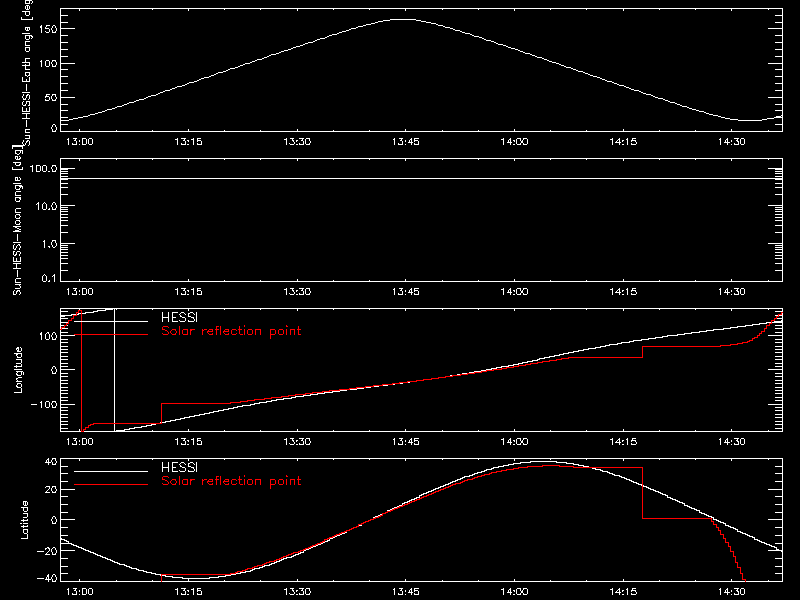This screenshot has height=600, width=800.
Task: Click the 10.0 tick label on the Moon angle axis
Action: (46, 206)
